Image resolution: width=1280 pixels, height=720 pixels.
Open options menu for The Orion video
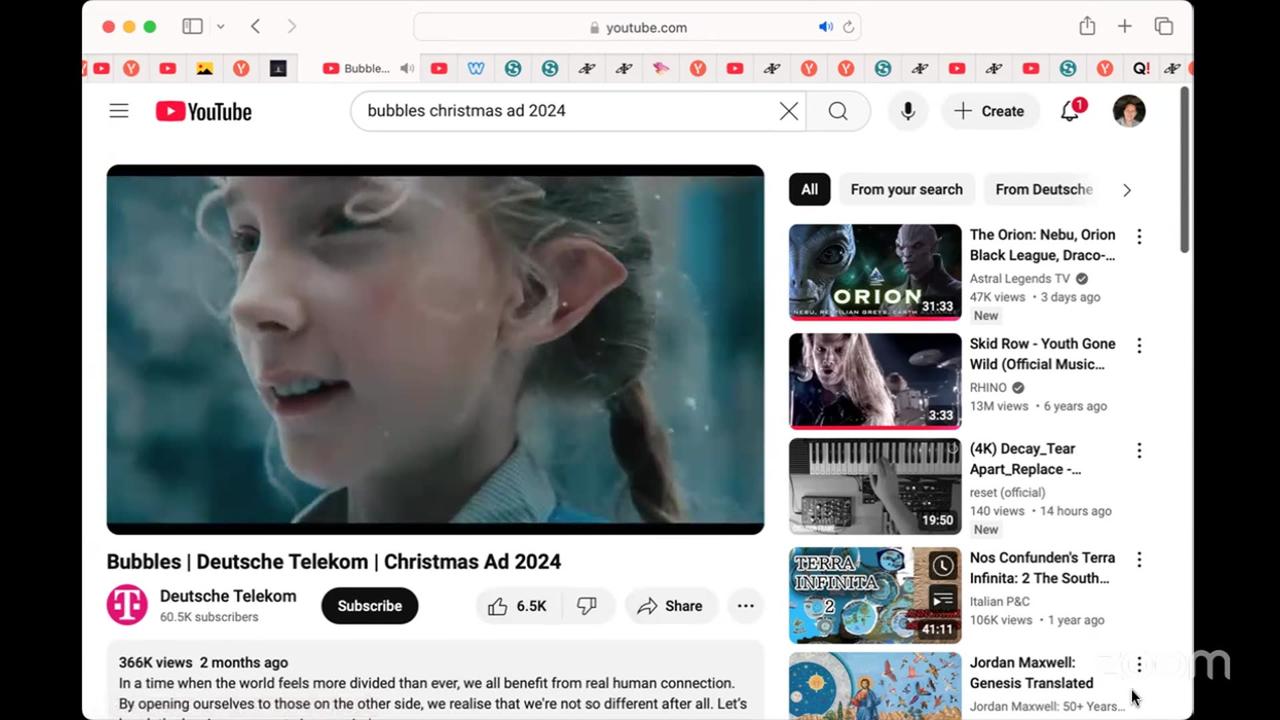(x=1139, y=236)
